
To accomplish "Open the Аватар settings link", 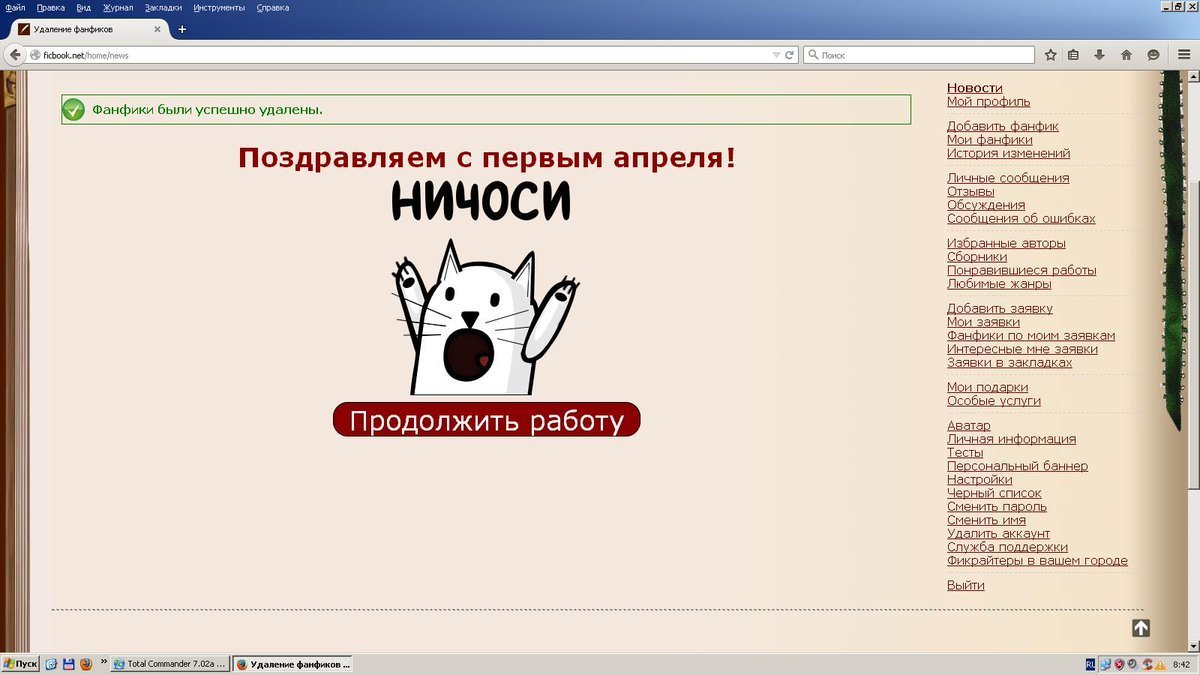I will [969, 426].
